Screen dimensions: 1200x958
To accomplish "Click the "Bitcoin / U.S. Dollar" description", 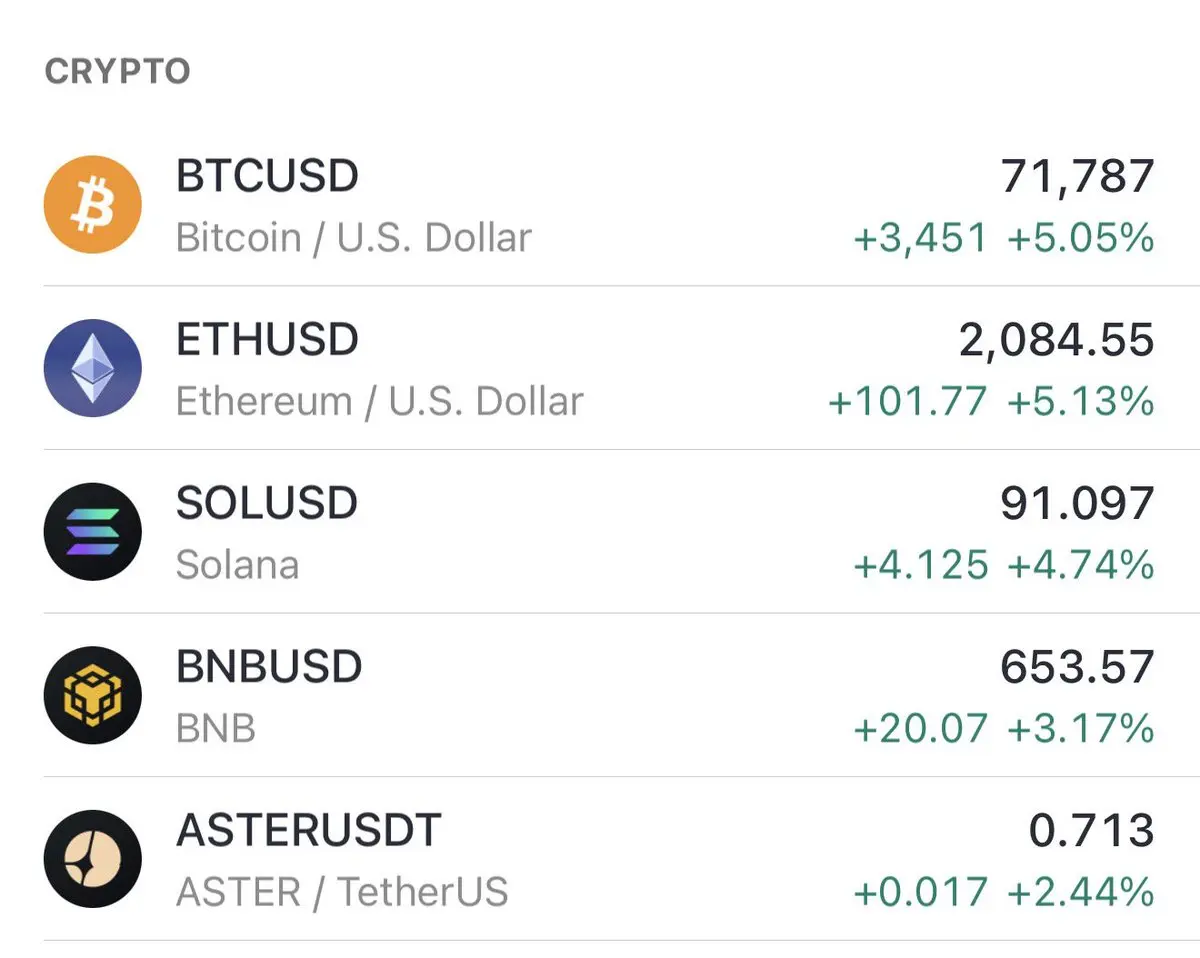I will click(354, 239).
